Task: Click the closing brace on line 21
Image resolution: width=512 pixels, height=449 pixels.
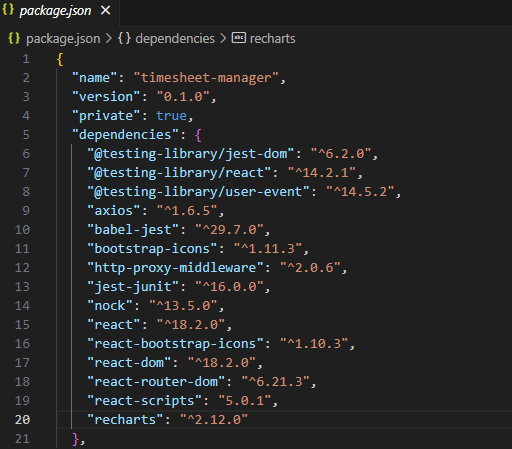Action: [x=76, y=439]
